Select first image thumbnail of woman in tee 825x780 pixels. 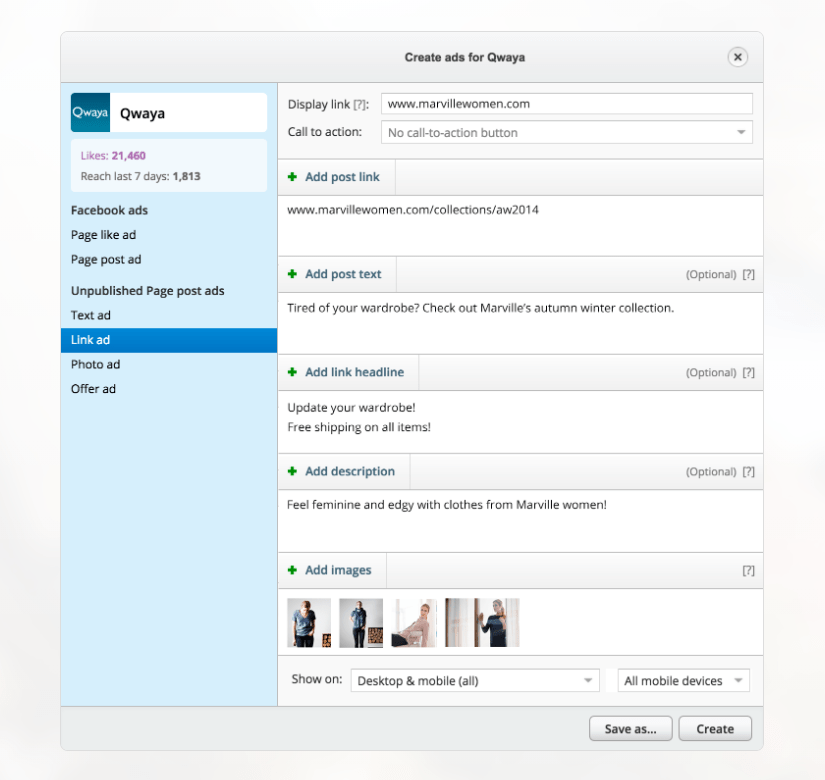pyautogui.click(x=309, y=623)
